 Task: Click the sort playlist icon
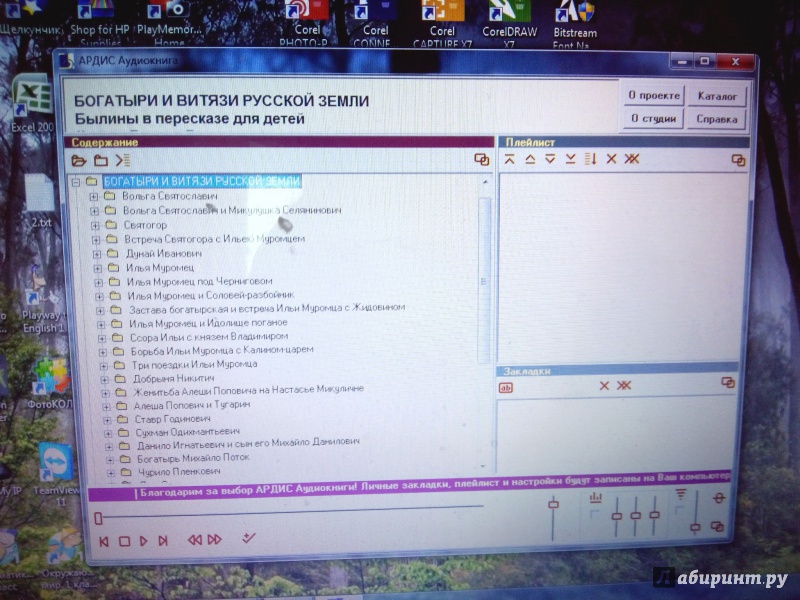click(x=591, y=159)
